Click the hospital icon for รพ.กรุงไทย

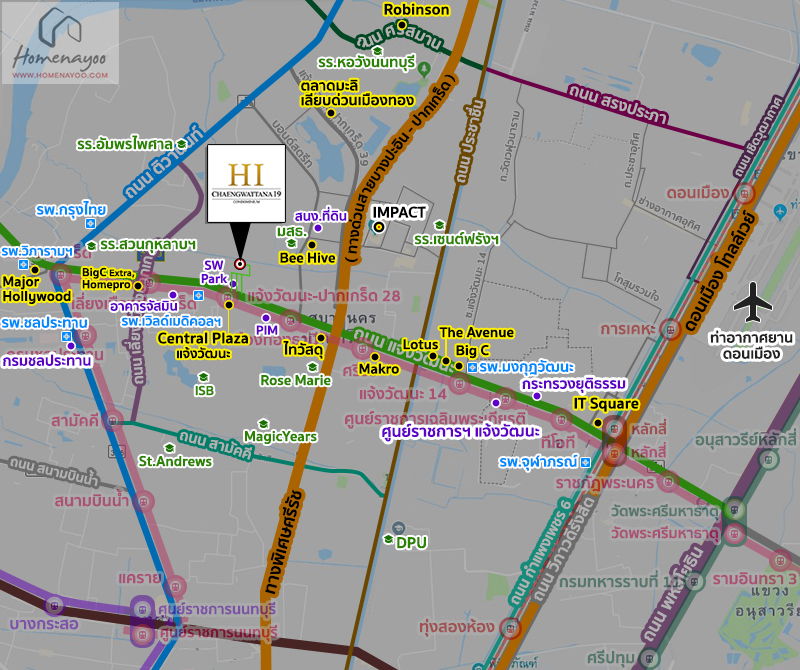[90, 224]
